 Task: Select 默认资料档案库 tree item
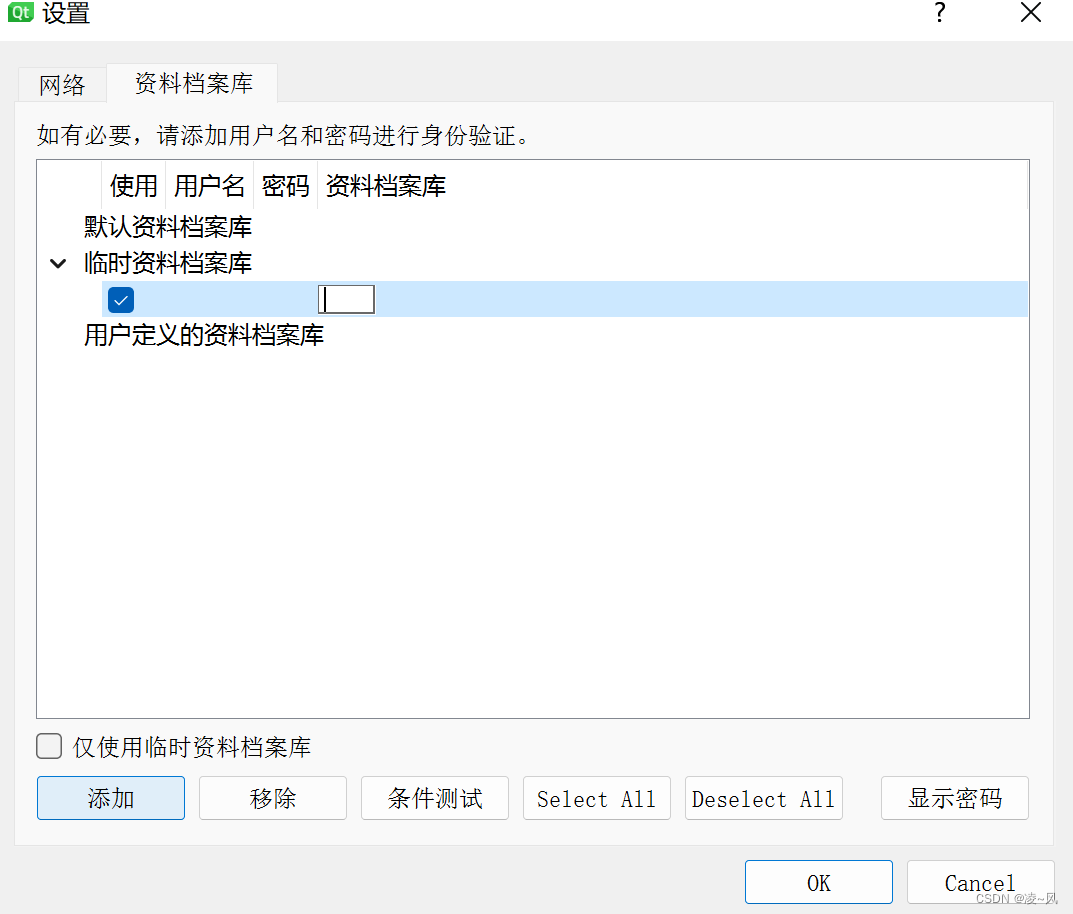[168, 227]
